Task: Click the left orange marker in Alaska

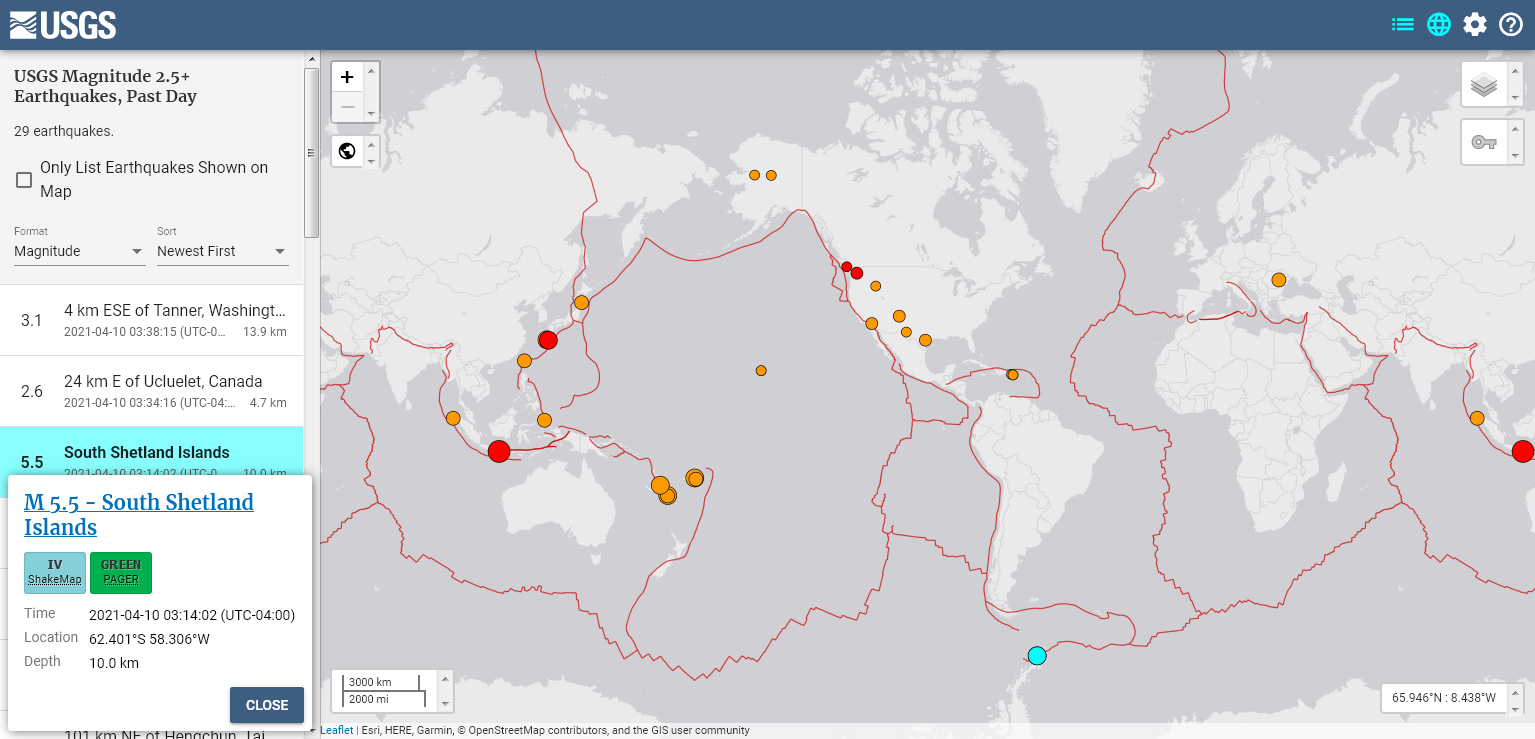Action: click(754, 175)
